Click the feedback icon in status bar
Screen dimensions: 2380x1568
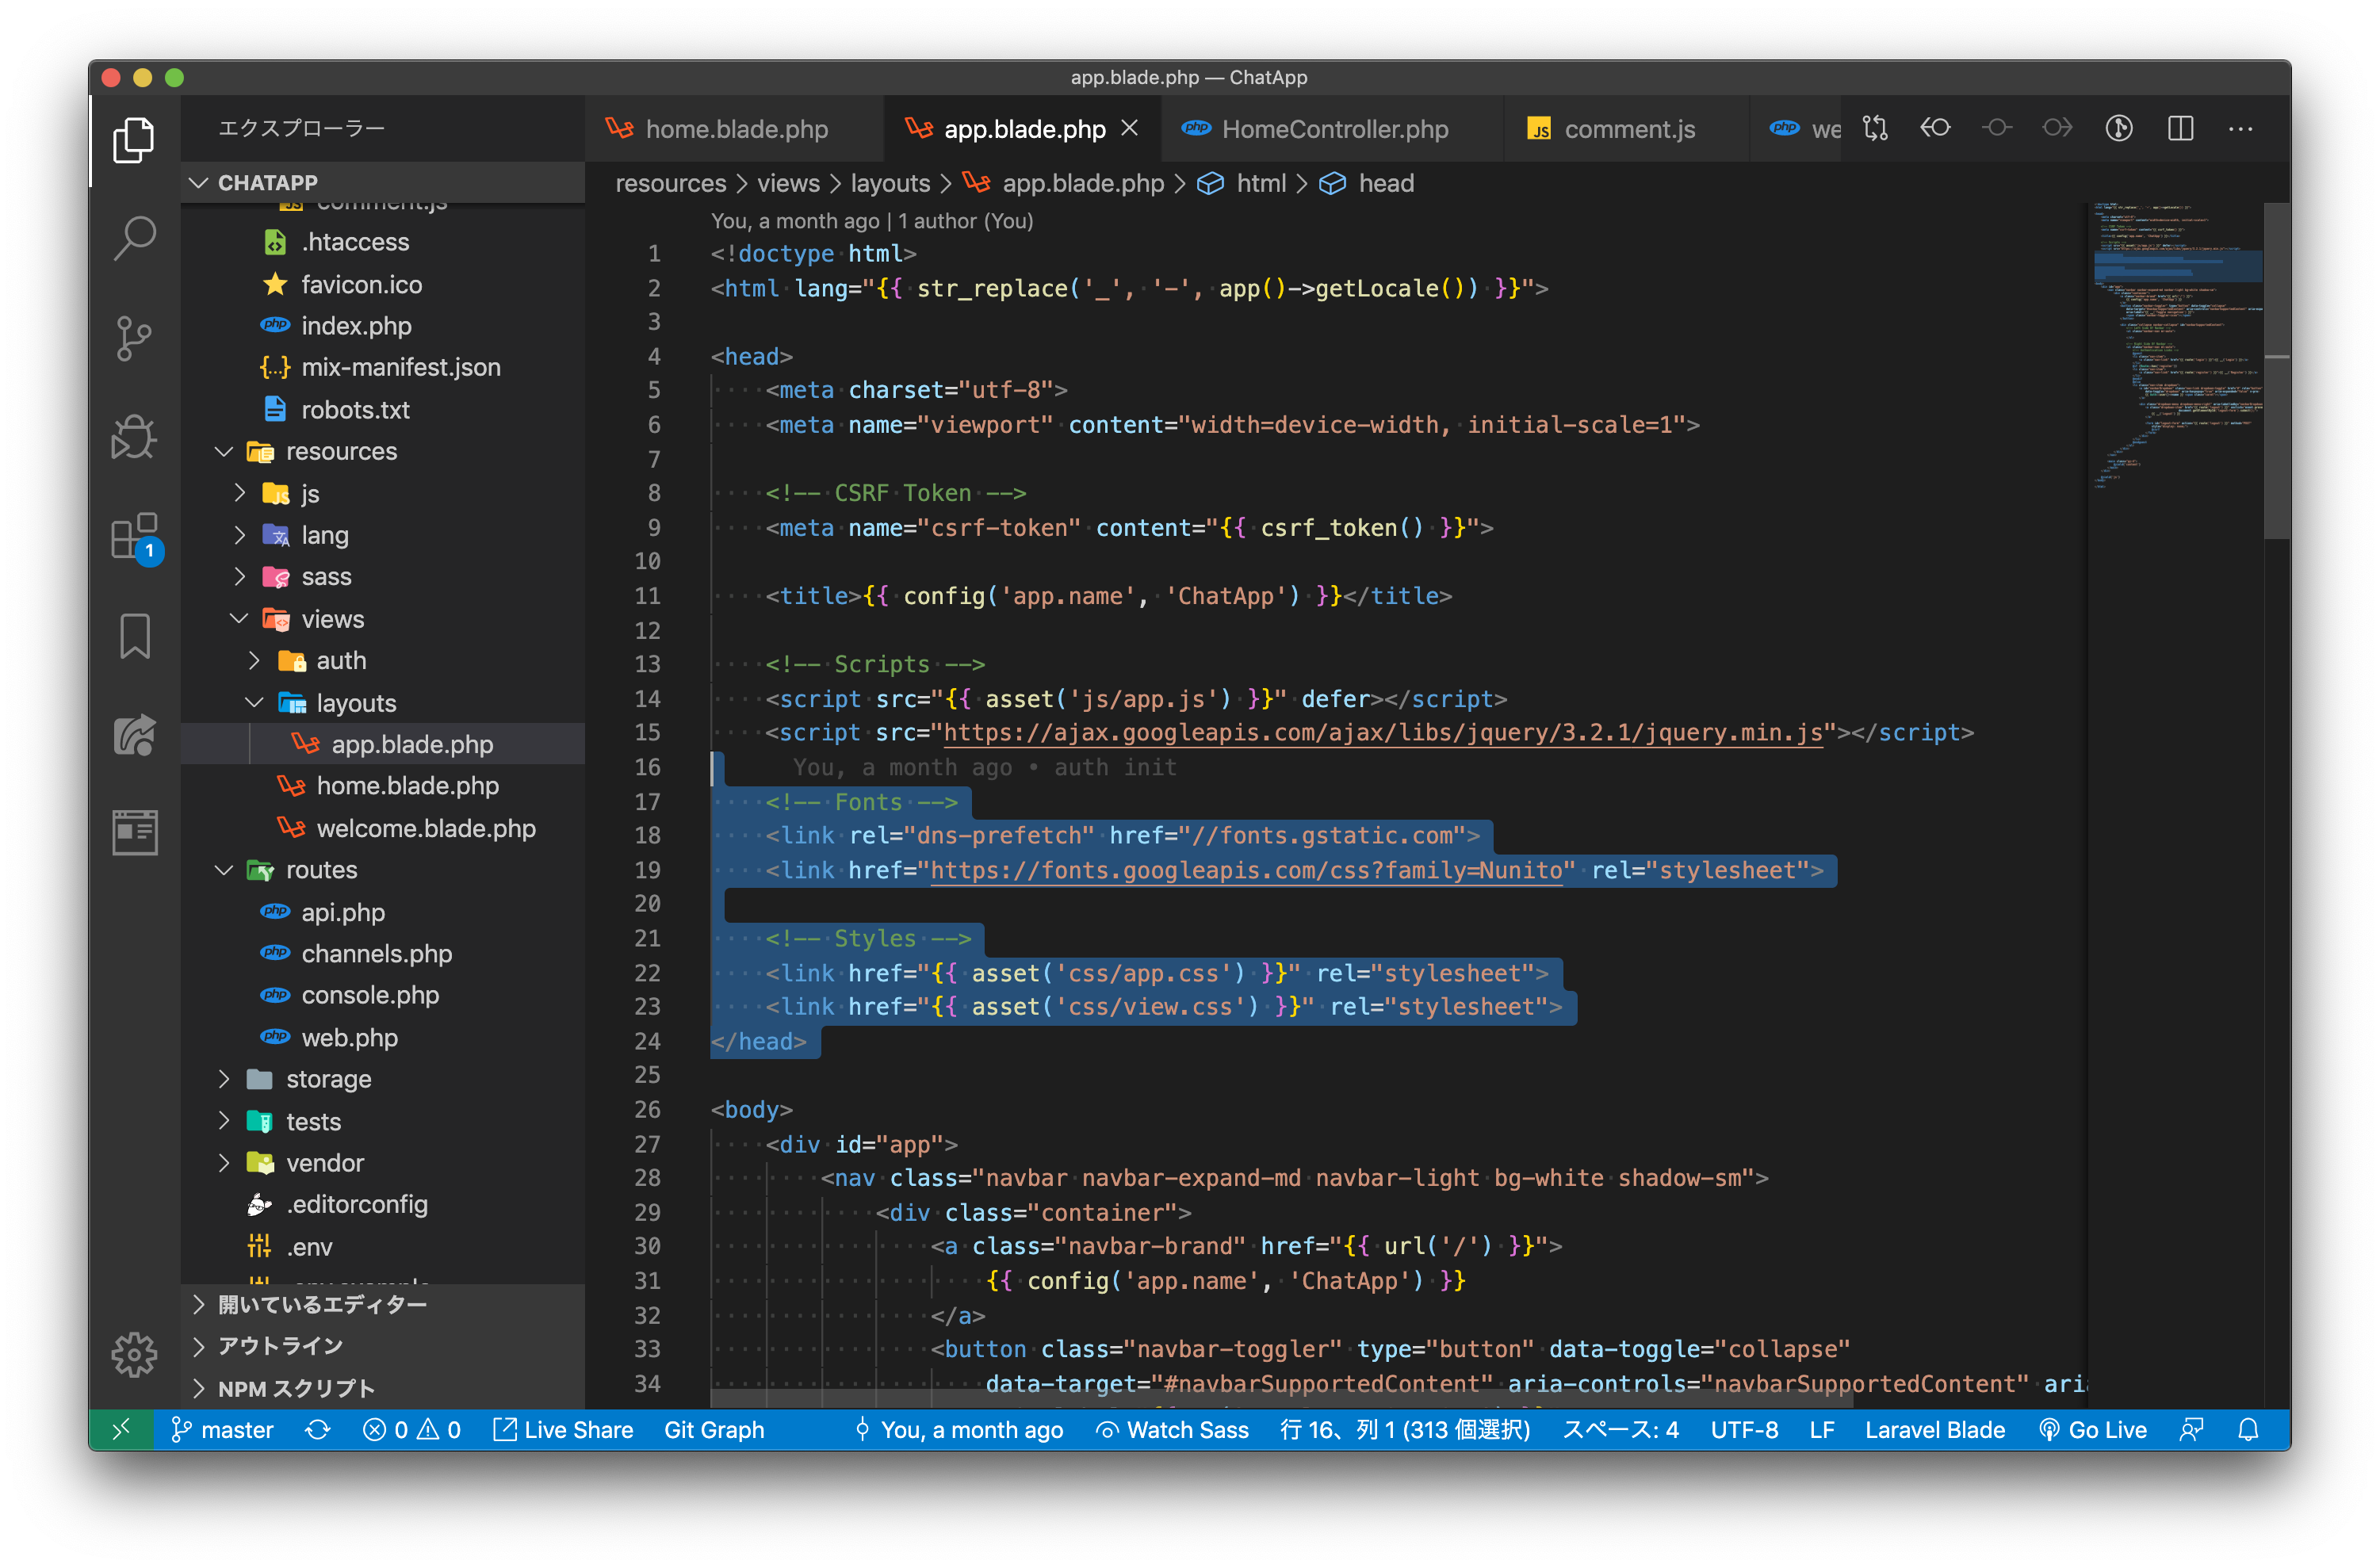click(2191, 1430)
